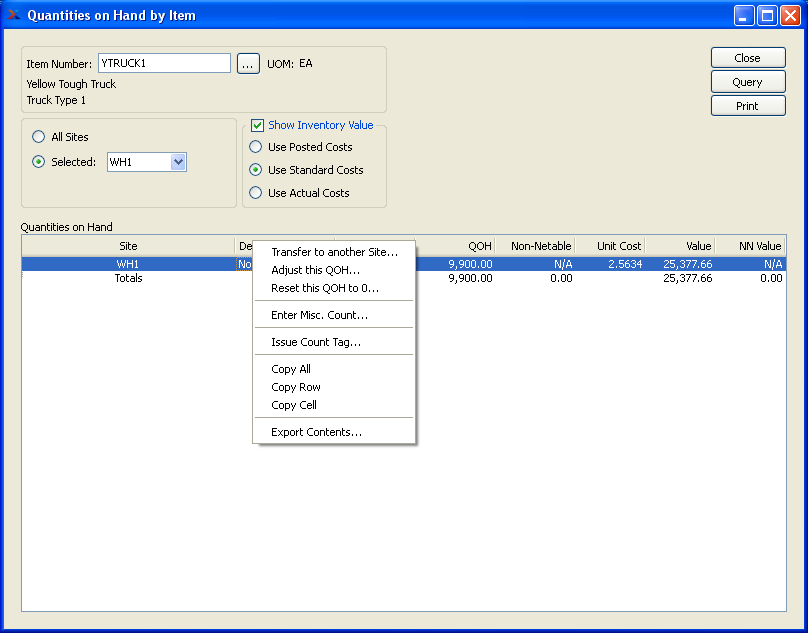Select the All Sites radio button

(x=39, y=137)
